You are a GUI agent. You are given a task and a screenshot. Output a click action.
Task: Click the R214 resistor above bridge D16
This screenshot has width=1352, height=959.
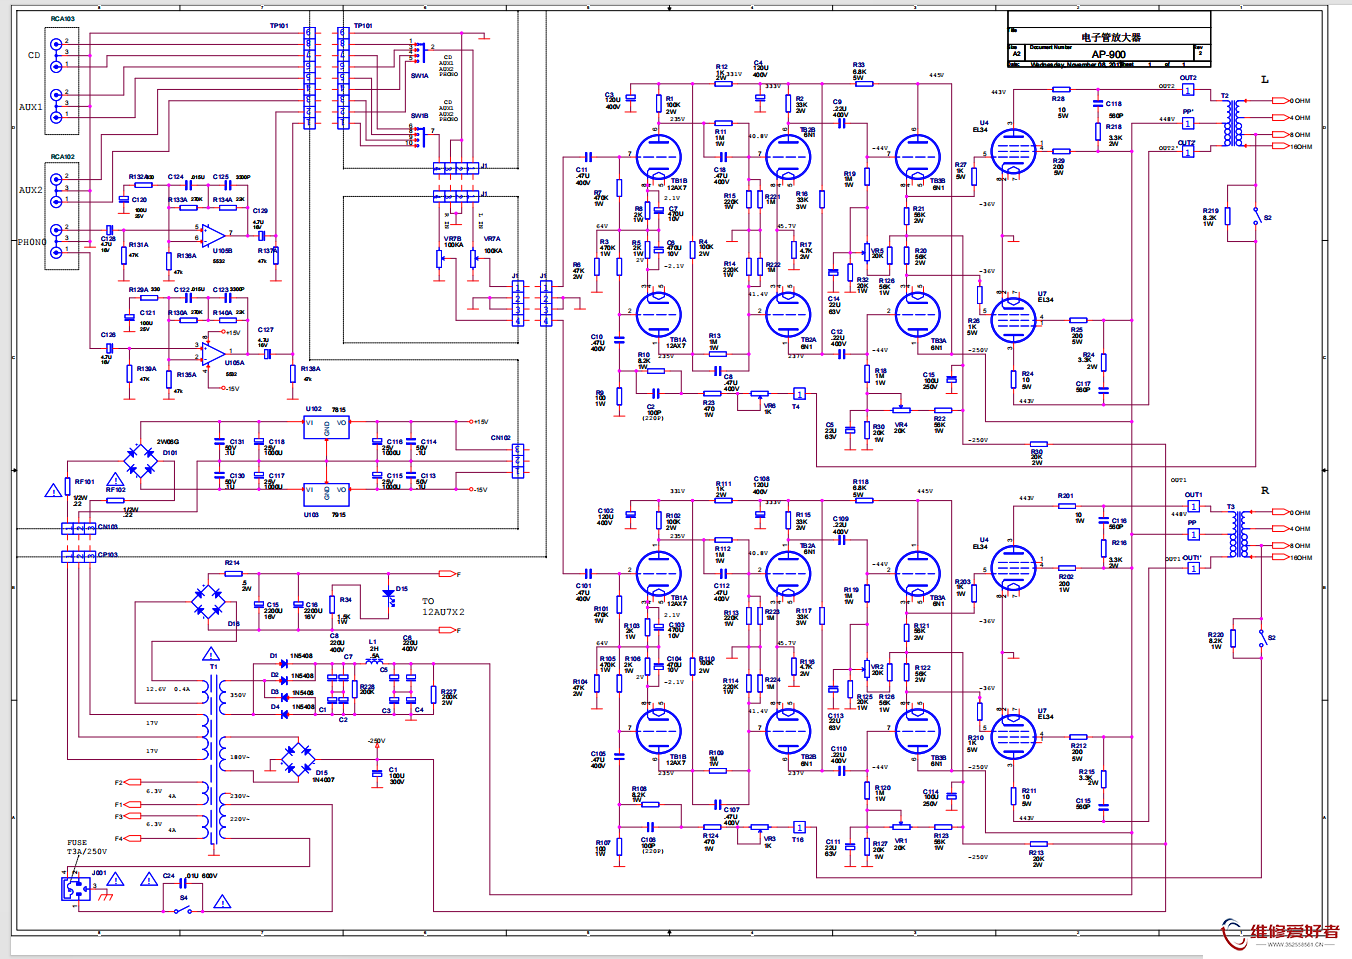coord(232,573)
